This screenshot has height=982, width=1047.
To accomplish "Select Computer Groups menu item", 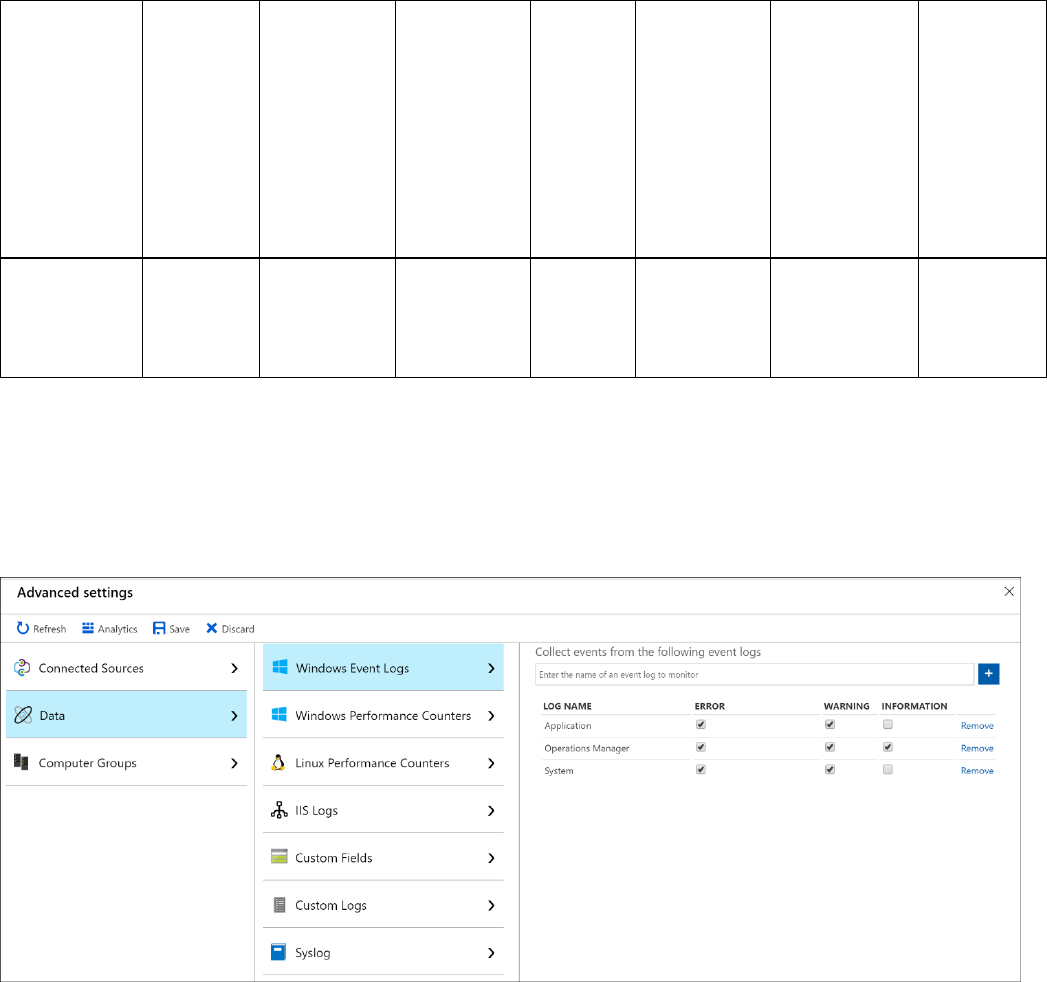I will click(126, 762).
